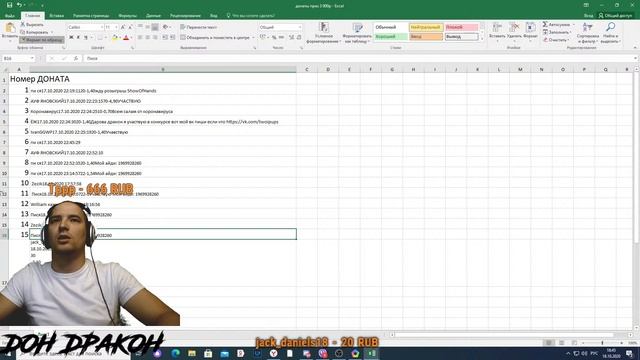This screenshot has width=640, height=360.
Task: Paste clipboard contents with Вставить
Action: 10,31
